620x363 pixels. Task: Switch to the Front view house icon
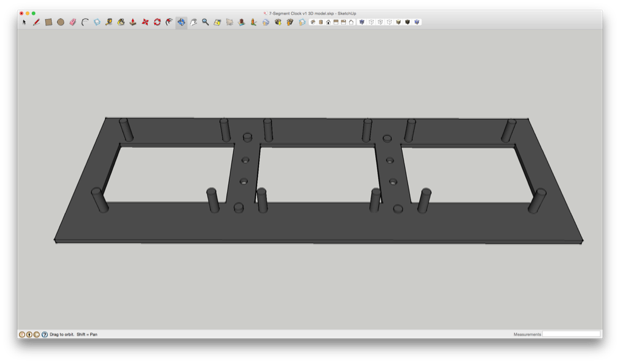click(328, 22)
